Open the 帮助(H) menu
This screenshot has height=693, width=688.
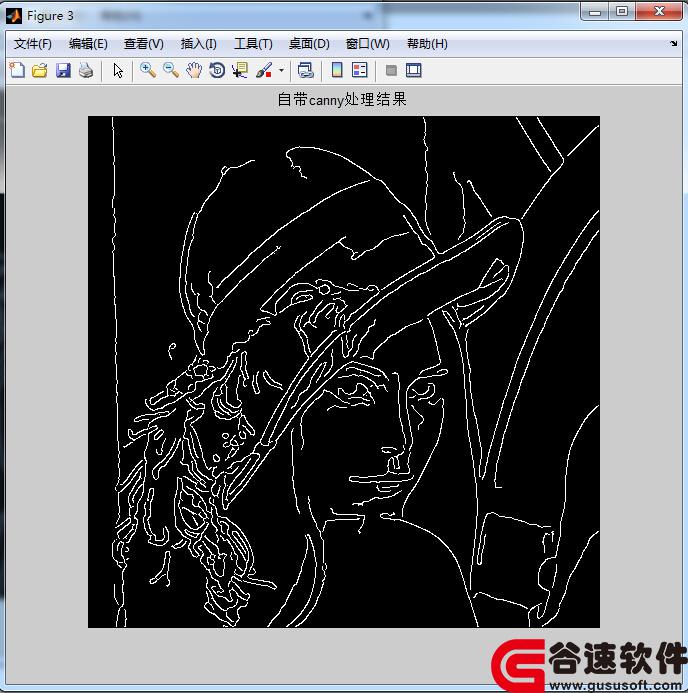pyautogui.click(x=427, y=44)
